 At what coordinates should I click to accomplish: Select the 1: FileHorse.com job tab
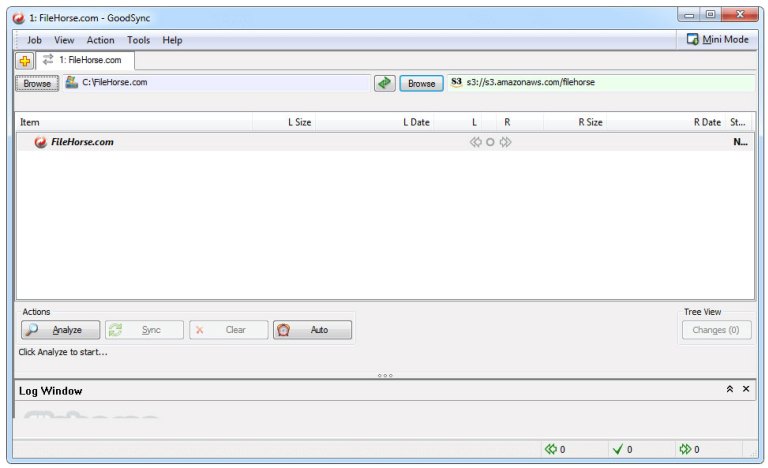[85, 60]
